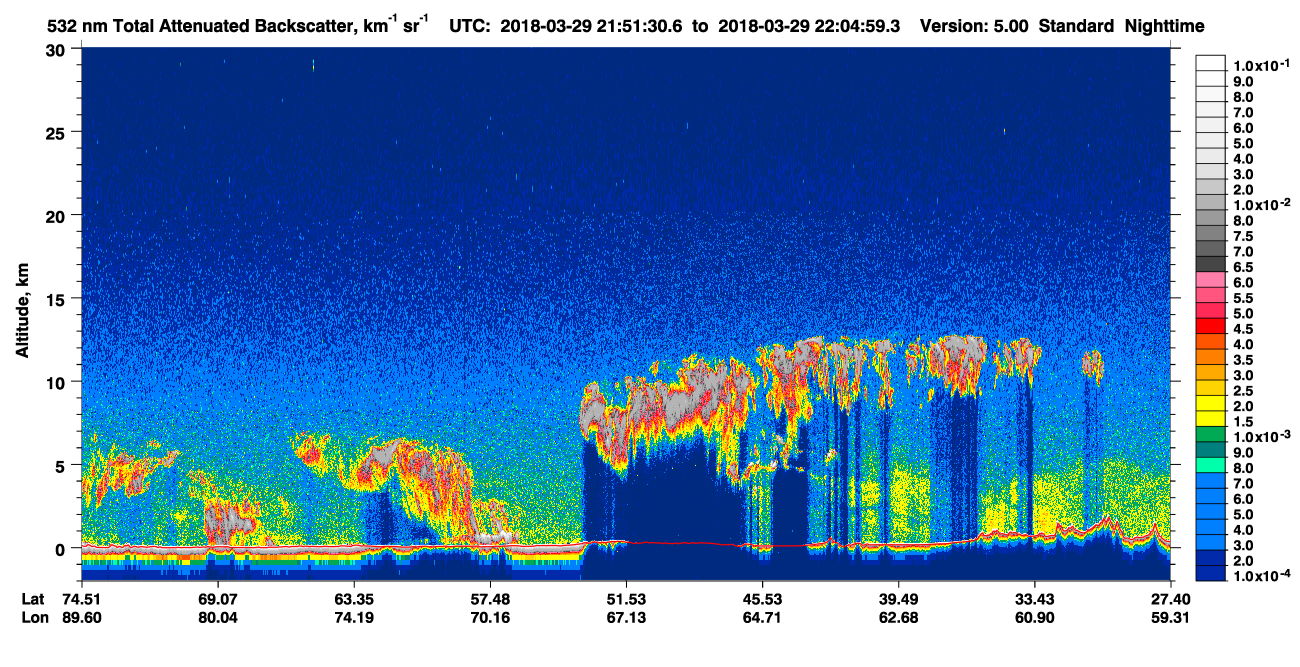This screenshot has height=667, width=1300.
Task: Click longitude value '62.68'
Action: coord(897,617)
